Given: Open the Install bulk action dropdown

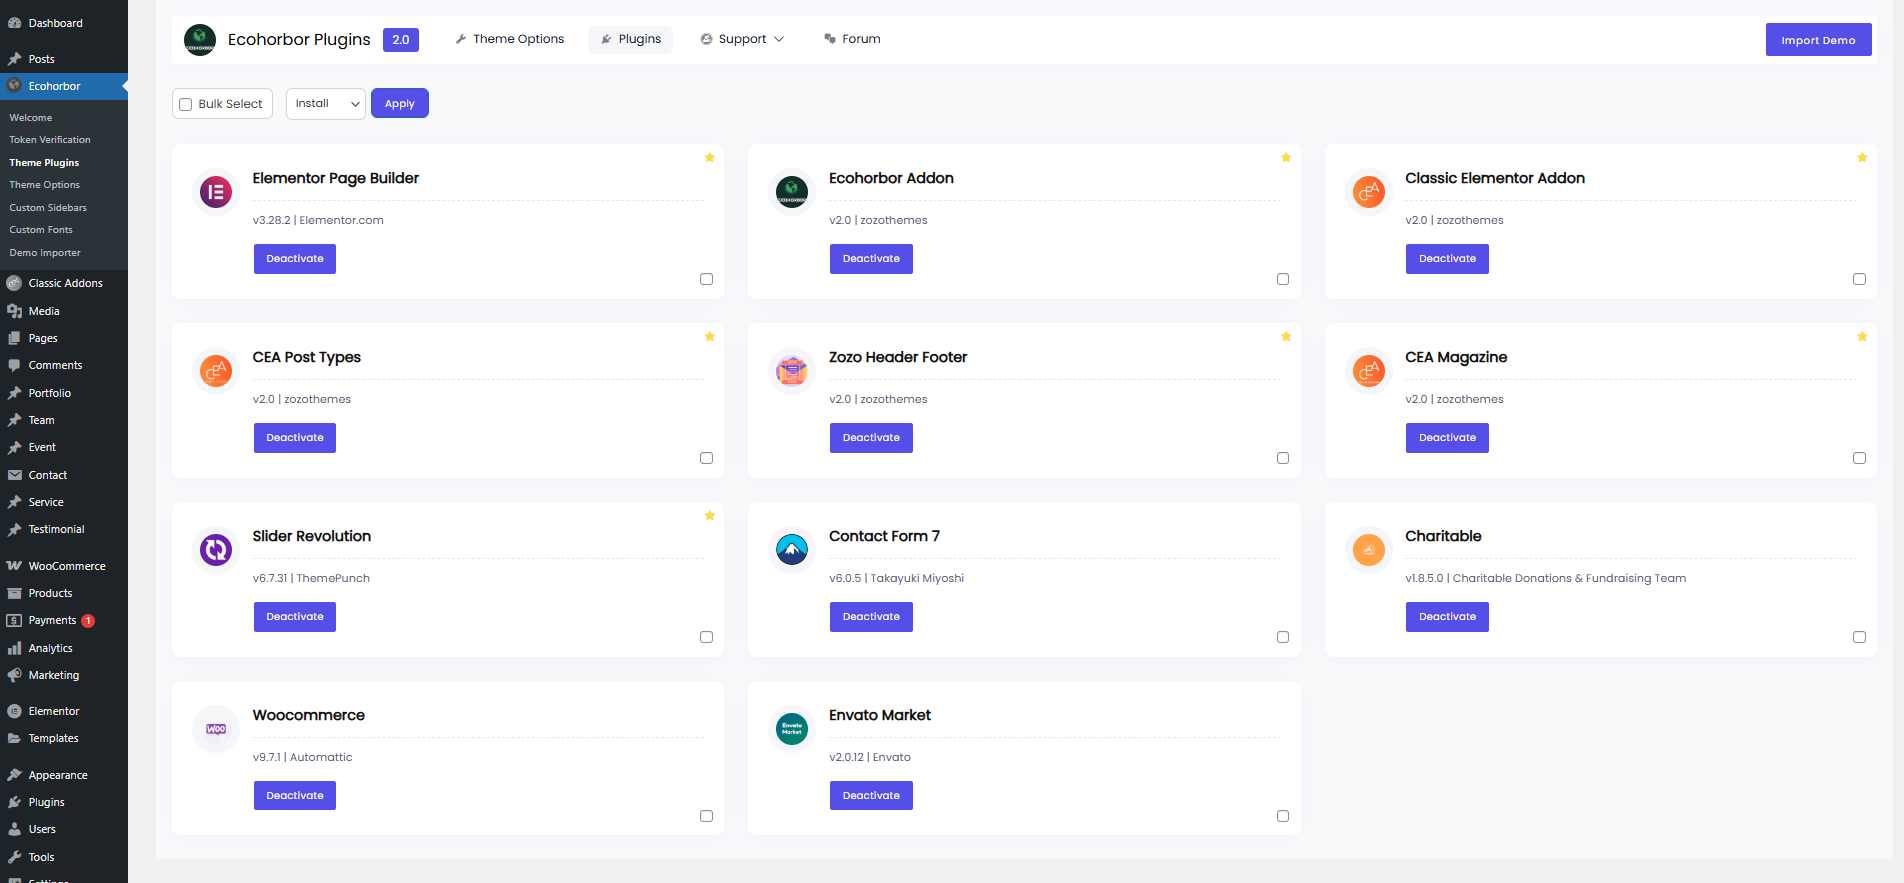Looking at the screenshot, I should [326, 104].
